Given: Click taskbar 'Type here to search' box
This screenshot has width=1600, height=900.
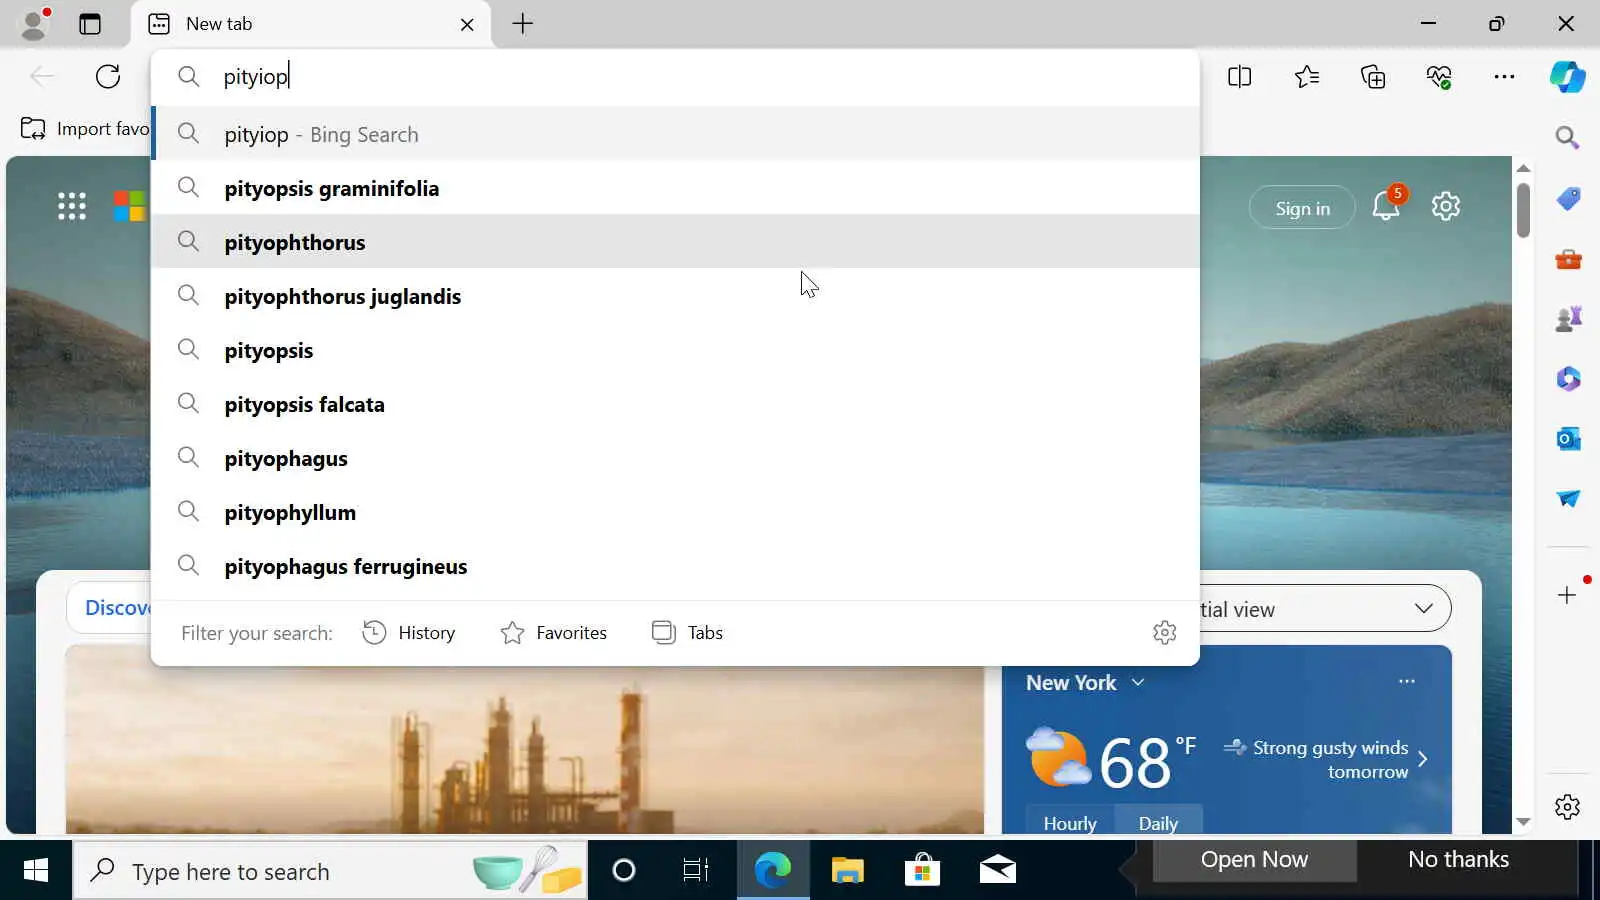Looking at the screenshot, I should click(x=330, y=871).
